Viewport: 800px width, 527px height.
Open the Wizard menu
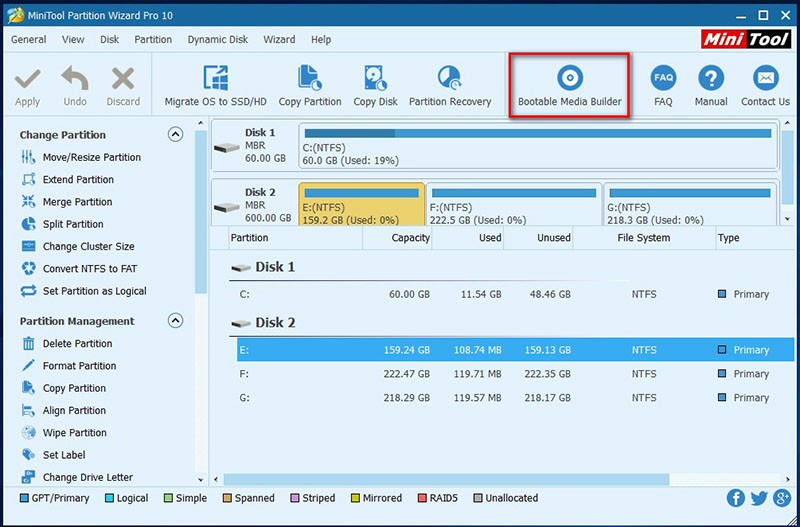pos(279,39)
